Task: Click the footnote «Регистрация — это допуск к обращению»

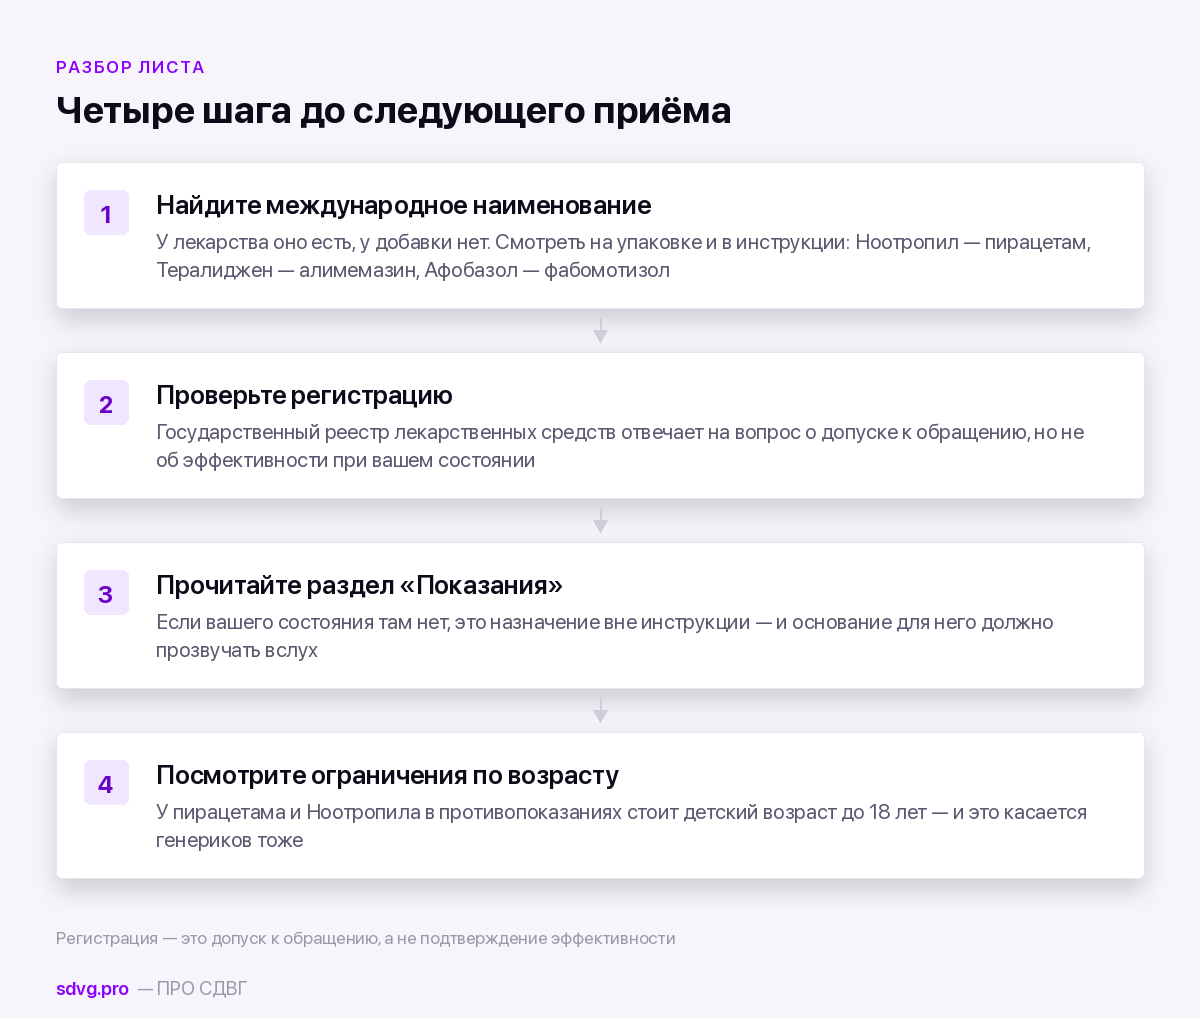Action: tap(365, 938)
